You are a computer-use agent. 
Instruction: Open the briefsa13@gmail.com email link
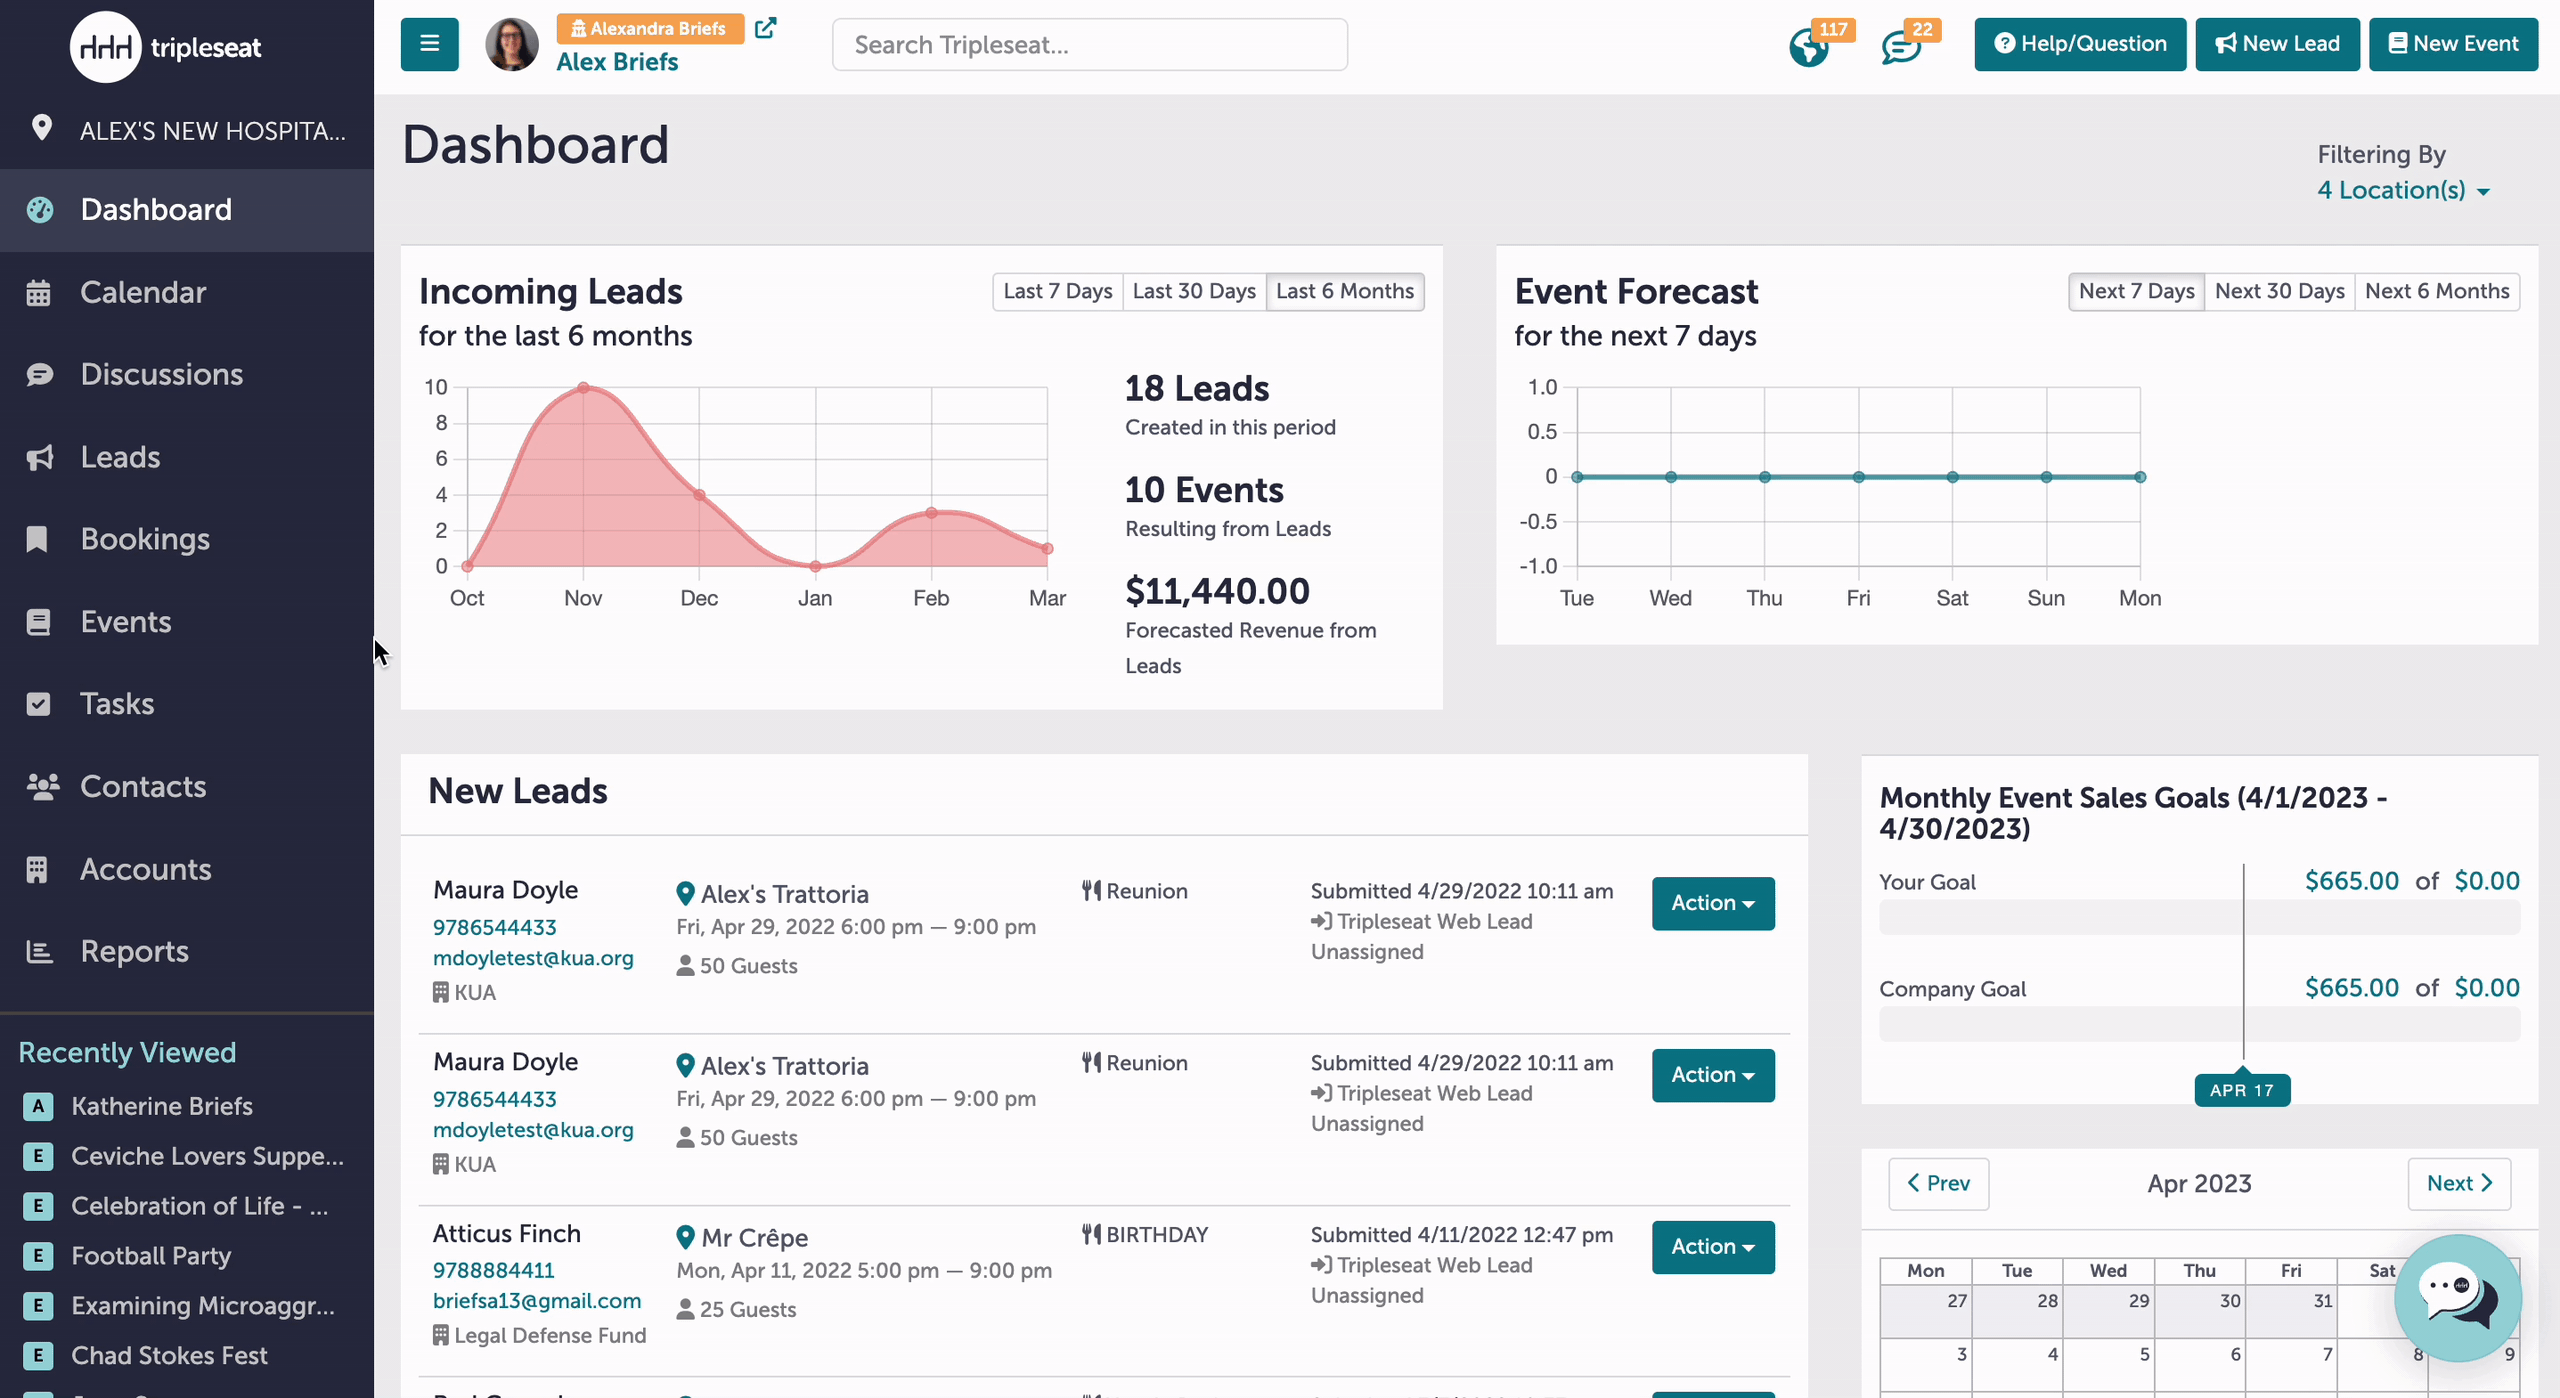537,1301
